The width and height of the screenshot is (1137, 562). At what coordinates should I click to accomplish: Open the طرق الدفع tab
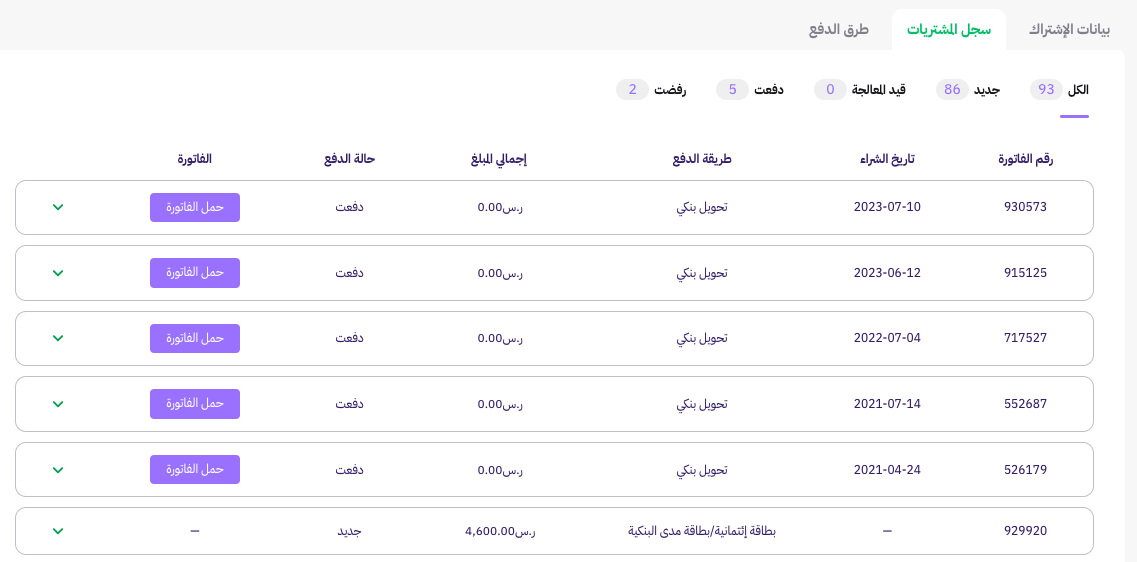[839, 30]
